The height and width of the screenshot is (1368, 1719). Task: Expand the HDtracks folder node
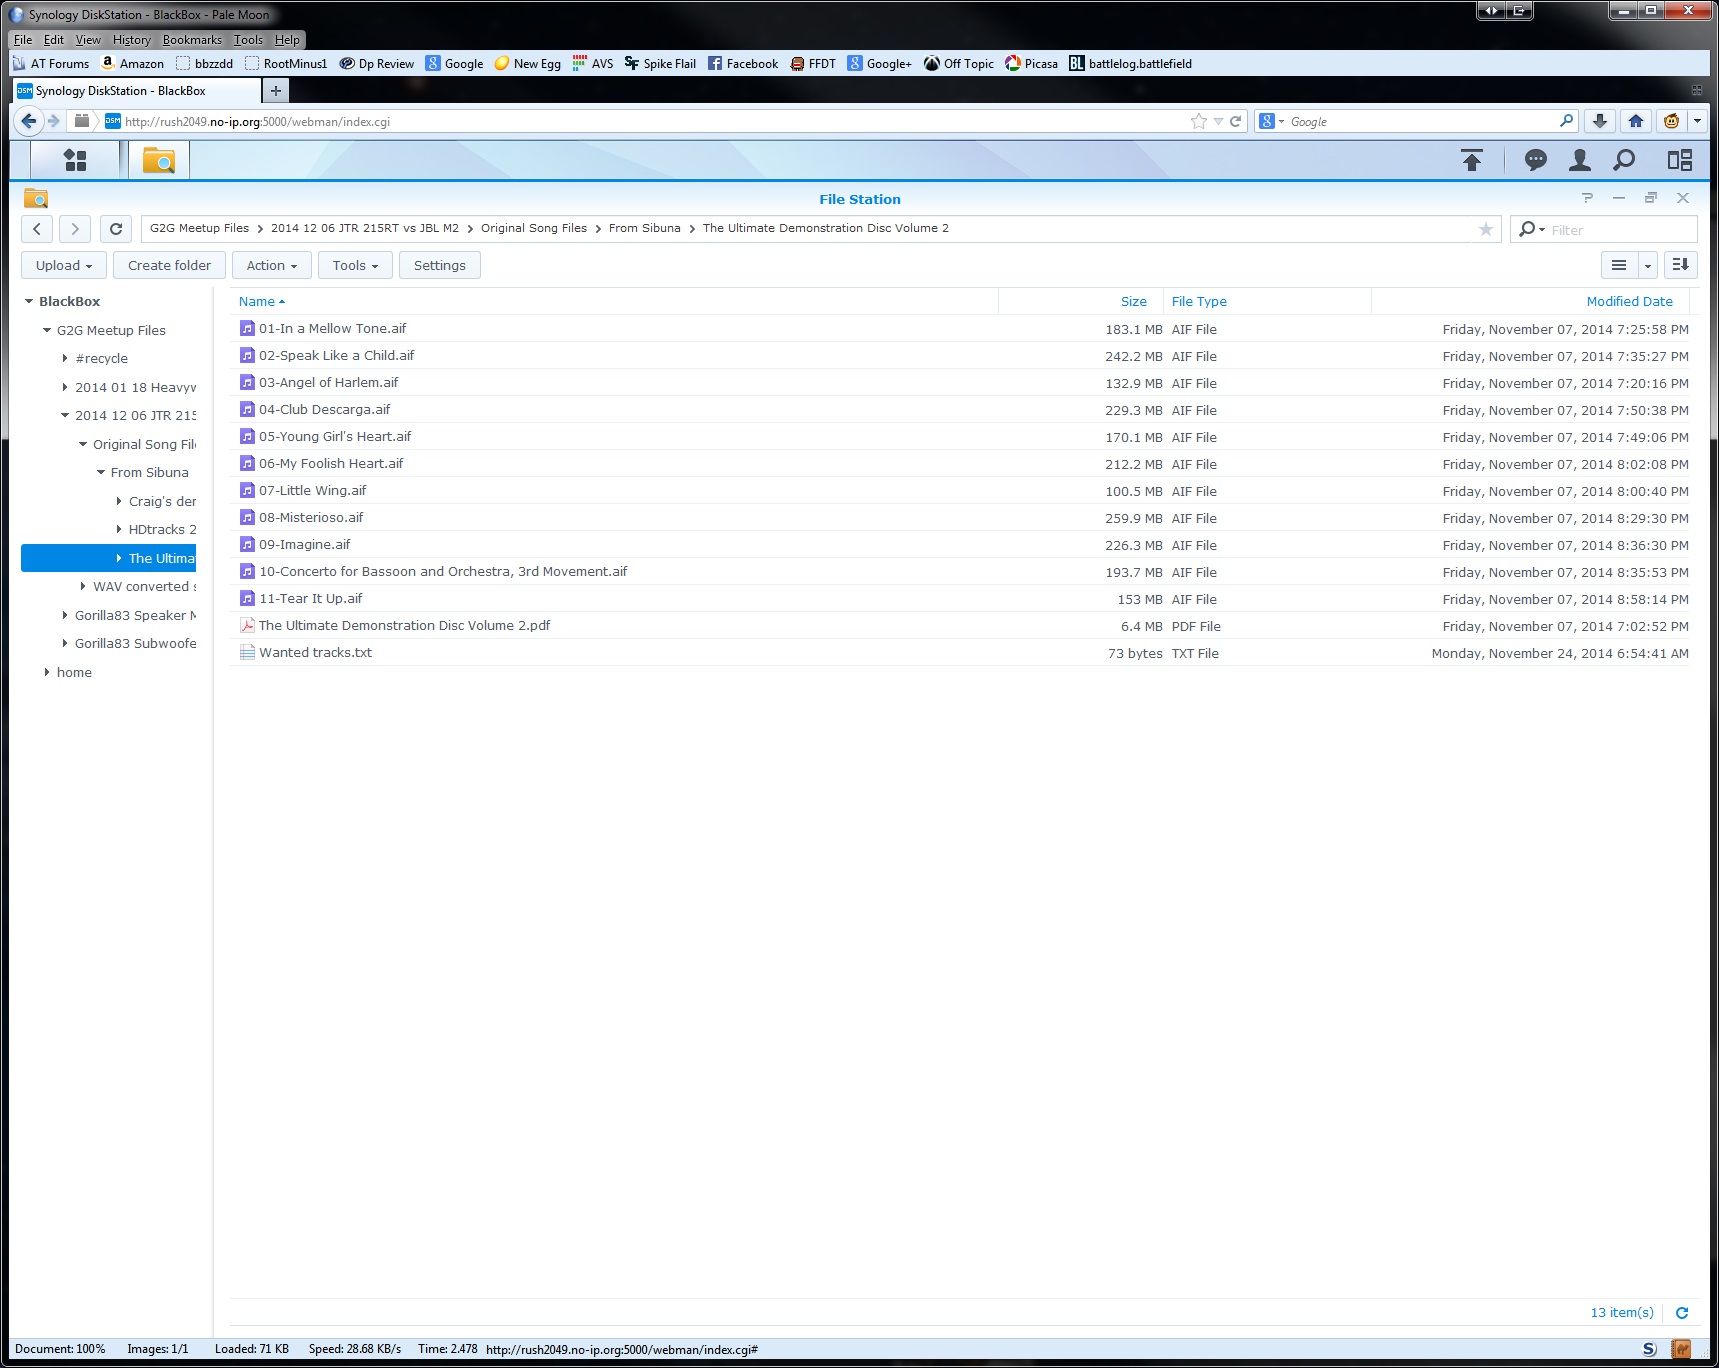pos(119,529)
